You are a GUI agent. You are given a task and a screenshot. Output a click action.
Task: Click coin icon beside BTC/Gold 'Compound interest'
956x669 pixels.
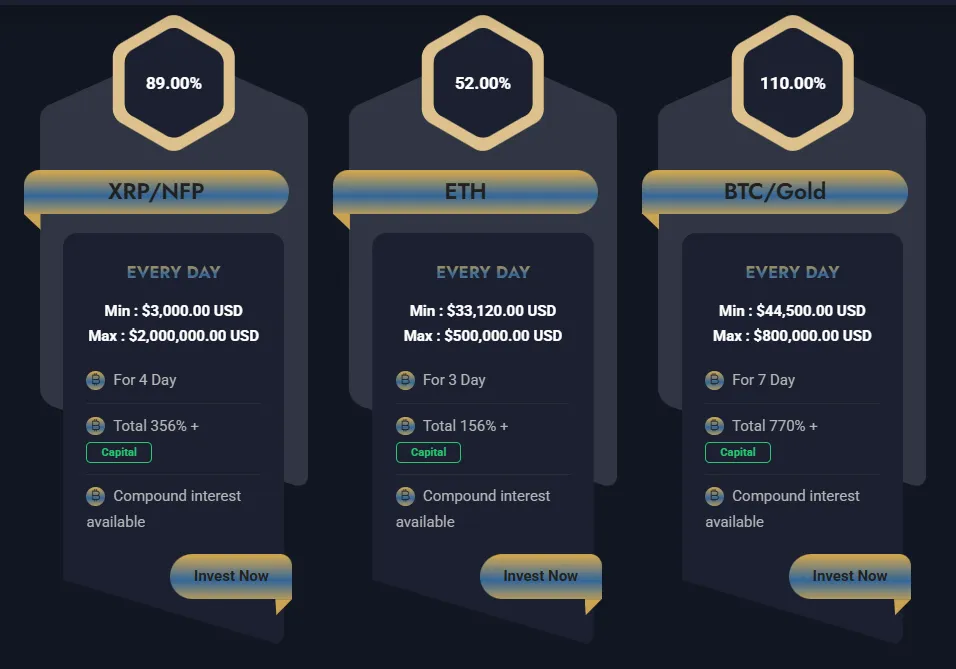pos(714,496)
